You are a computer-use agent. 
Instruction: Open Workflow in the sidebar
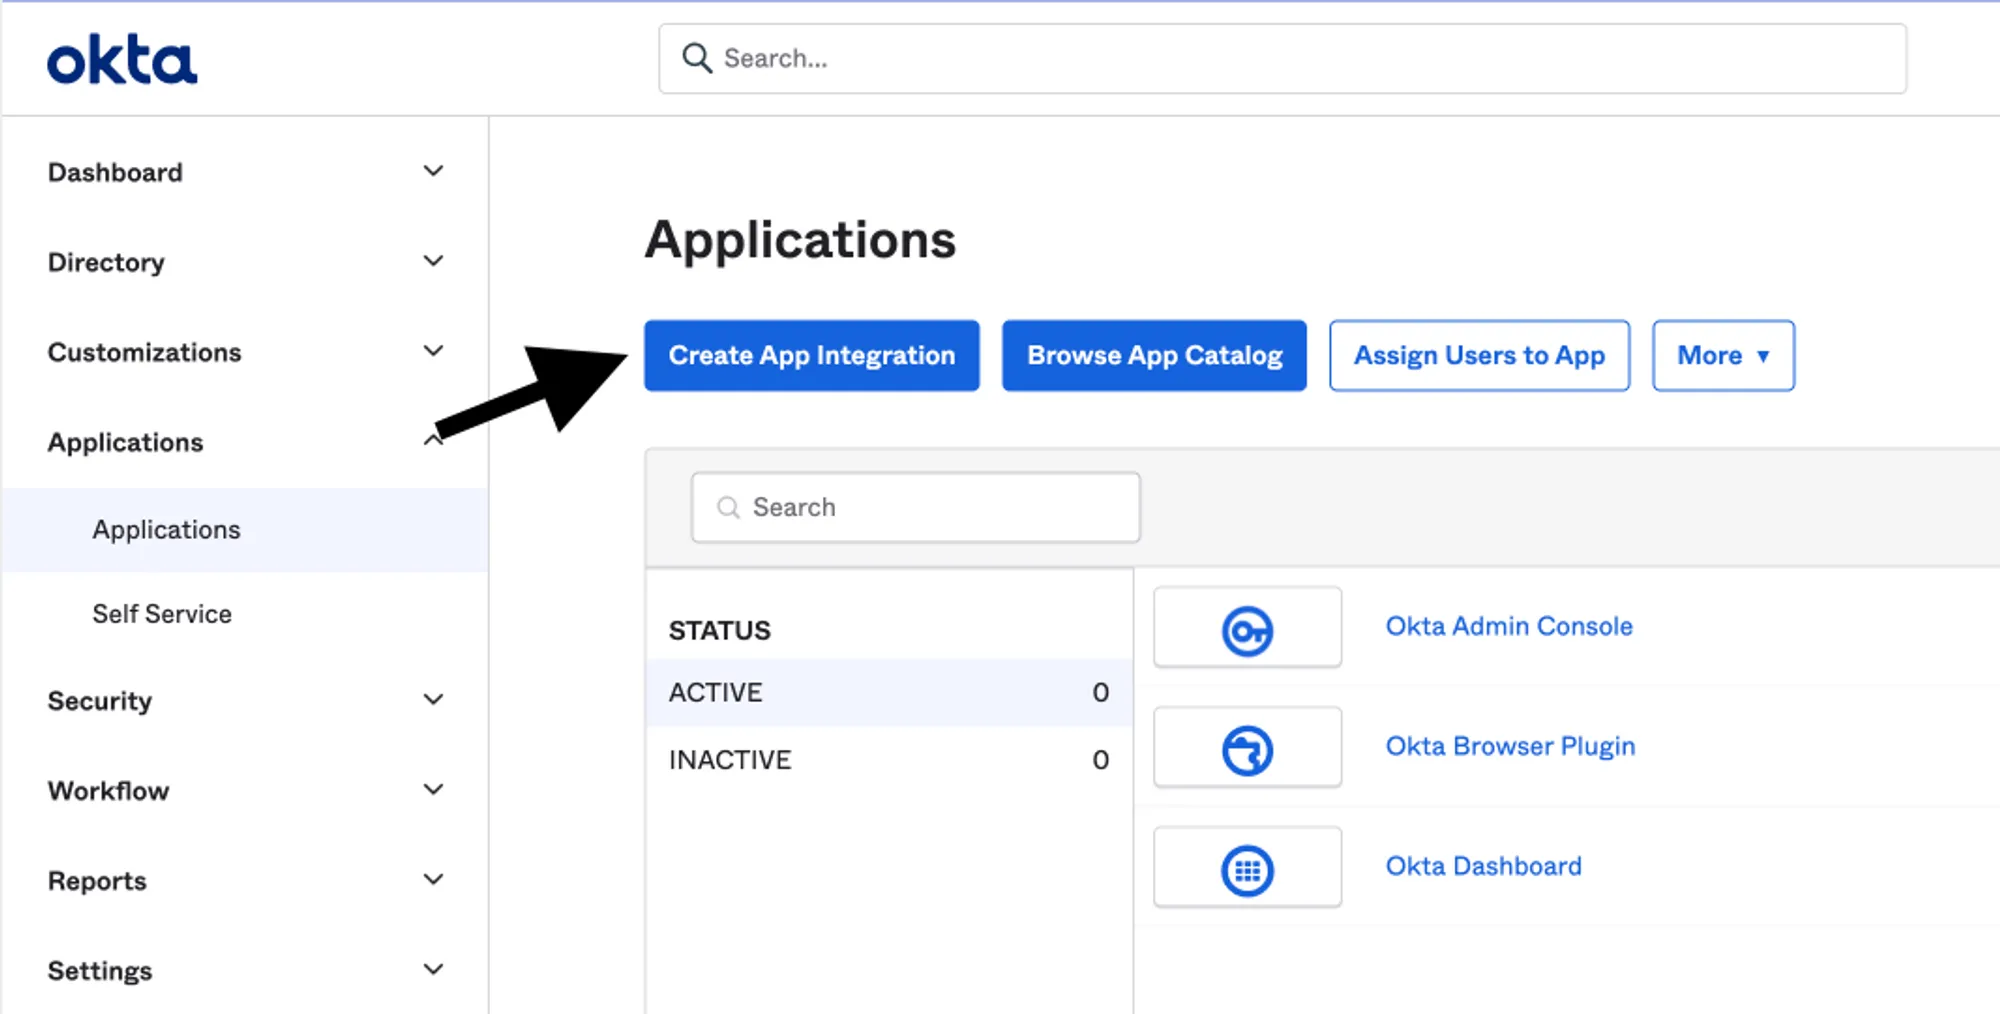pyautogui.click(x=109, y=791)
